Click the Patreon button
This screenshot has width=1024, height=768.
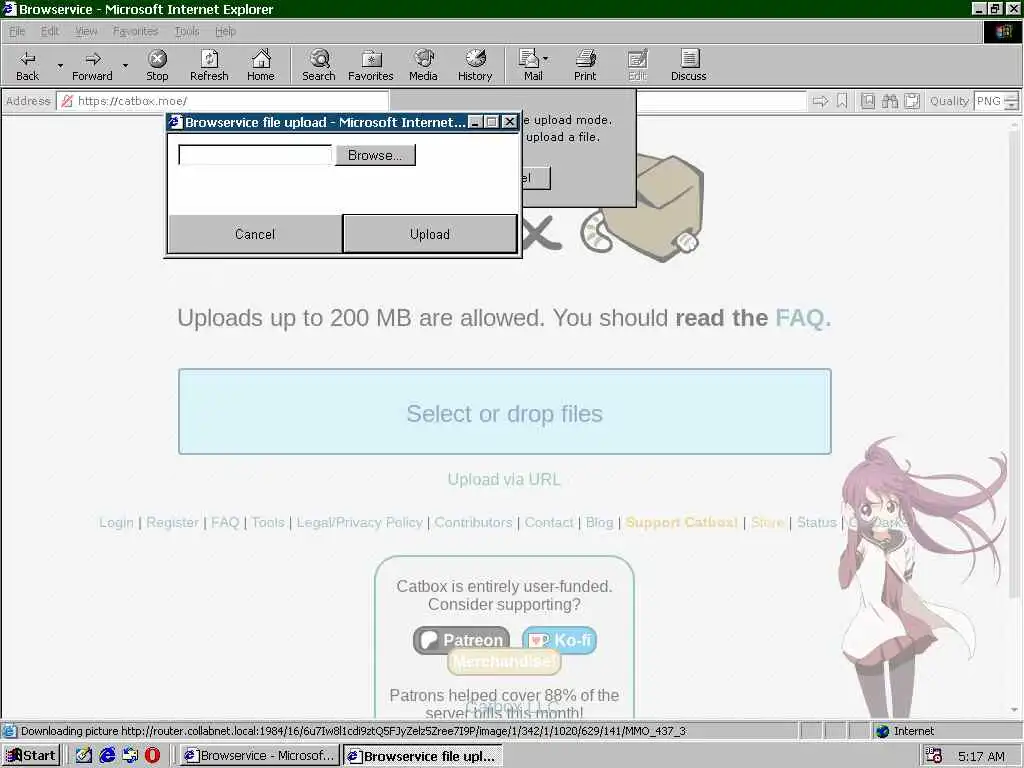point(461,640)
